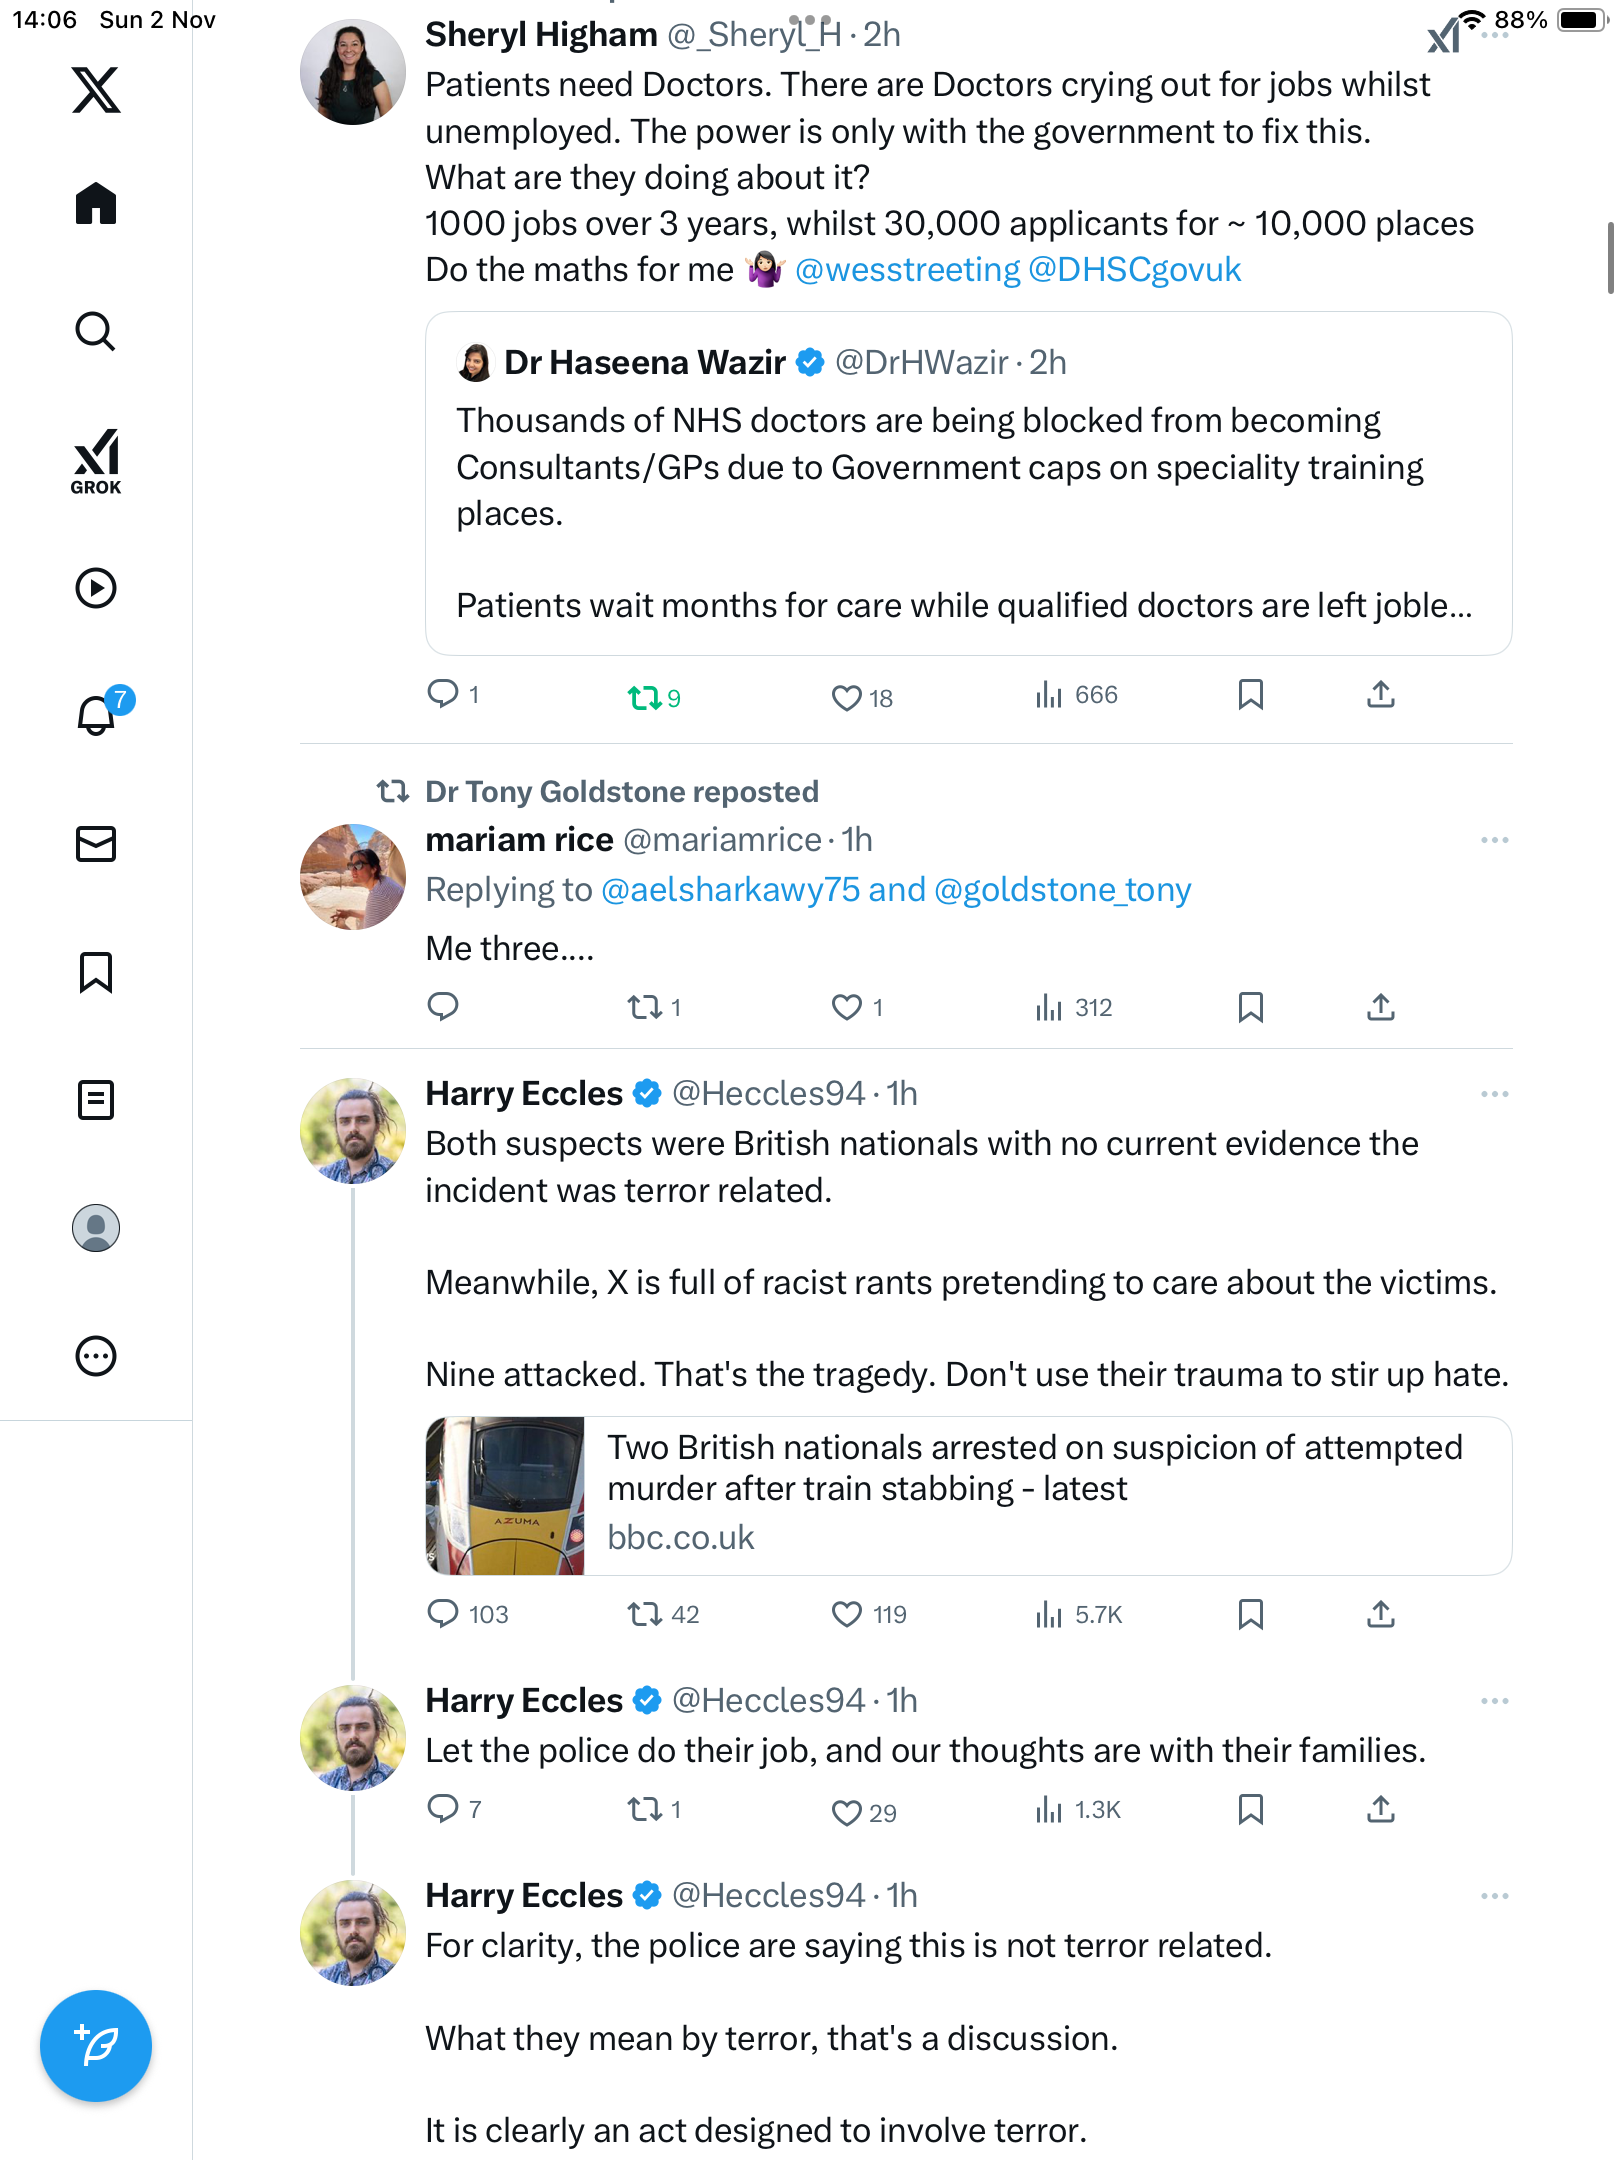Open Grok from the sidebar

tap(96, 461)
